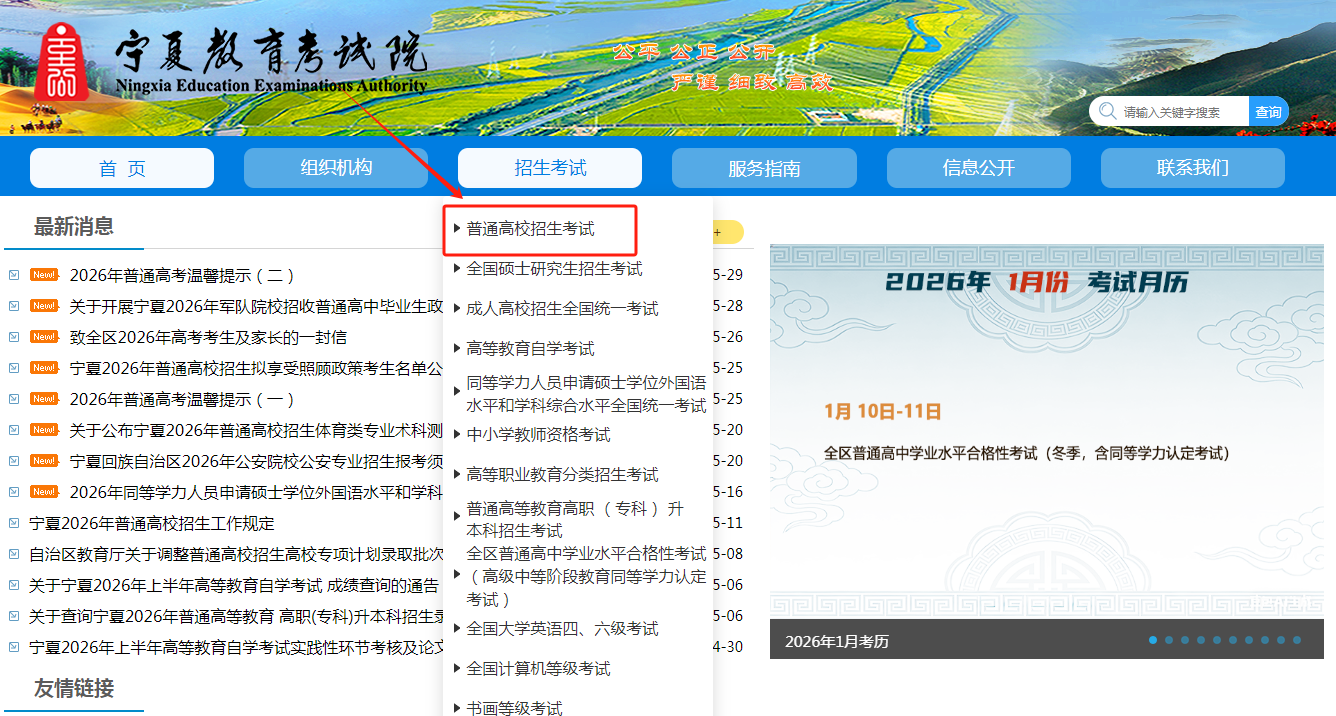Click New! badge beside 拟享受照顾政策考生名单 item
Viewport: 1336px width, 716px height.
point(44,368)
